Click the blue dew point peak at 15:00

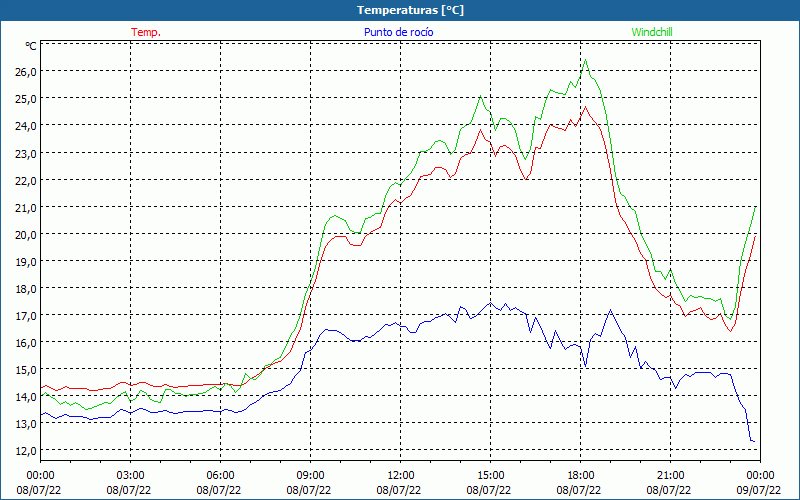[x=490, y=303]
